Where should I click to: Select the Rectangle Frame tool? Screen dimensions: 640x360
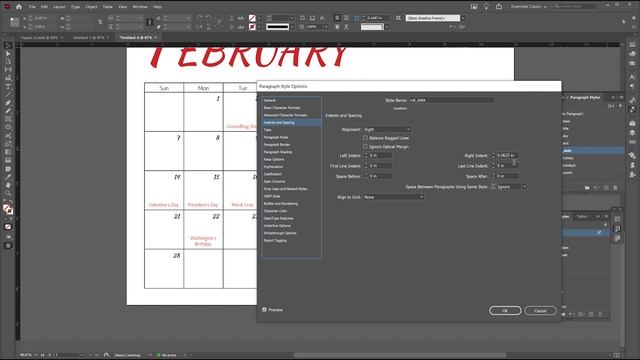tap(8, 119)
